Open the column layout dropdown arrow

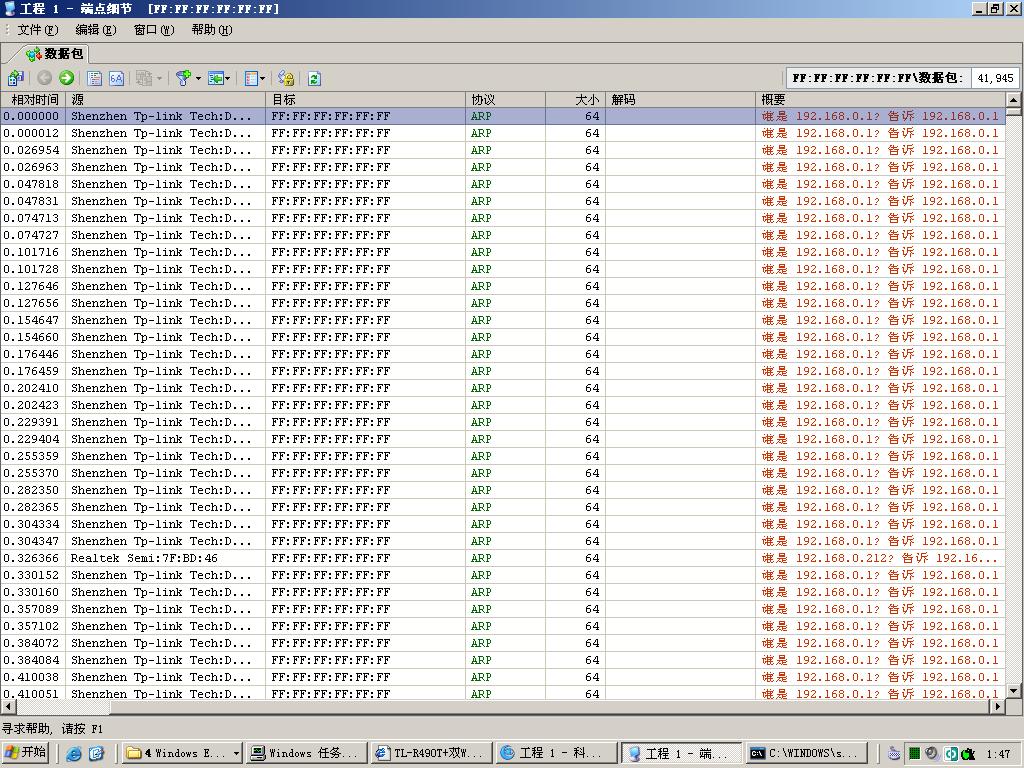(263, 78)
